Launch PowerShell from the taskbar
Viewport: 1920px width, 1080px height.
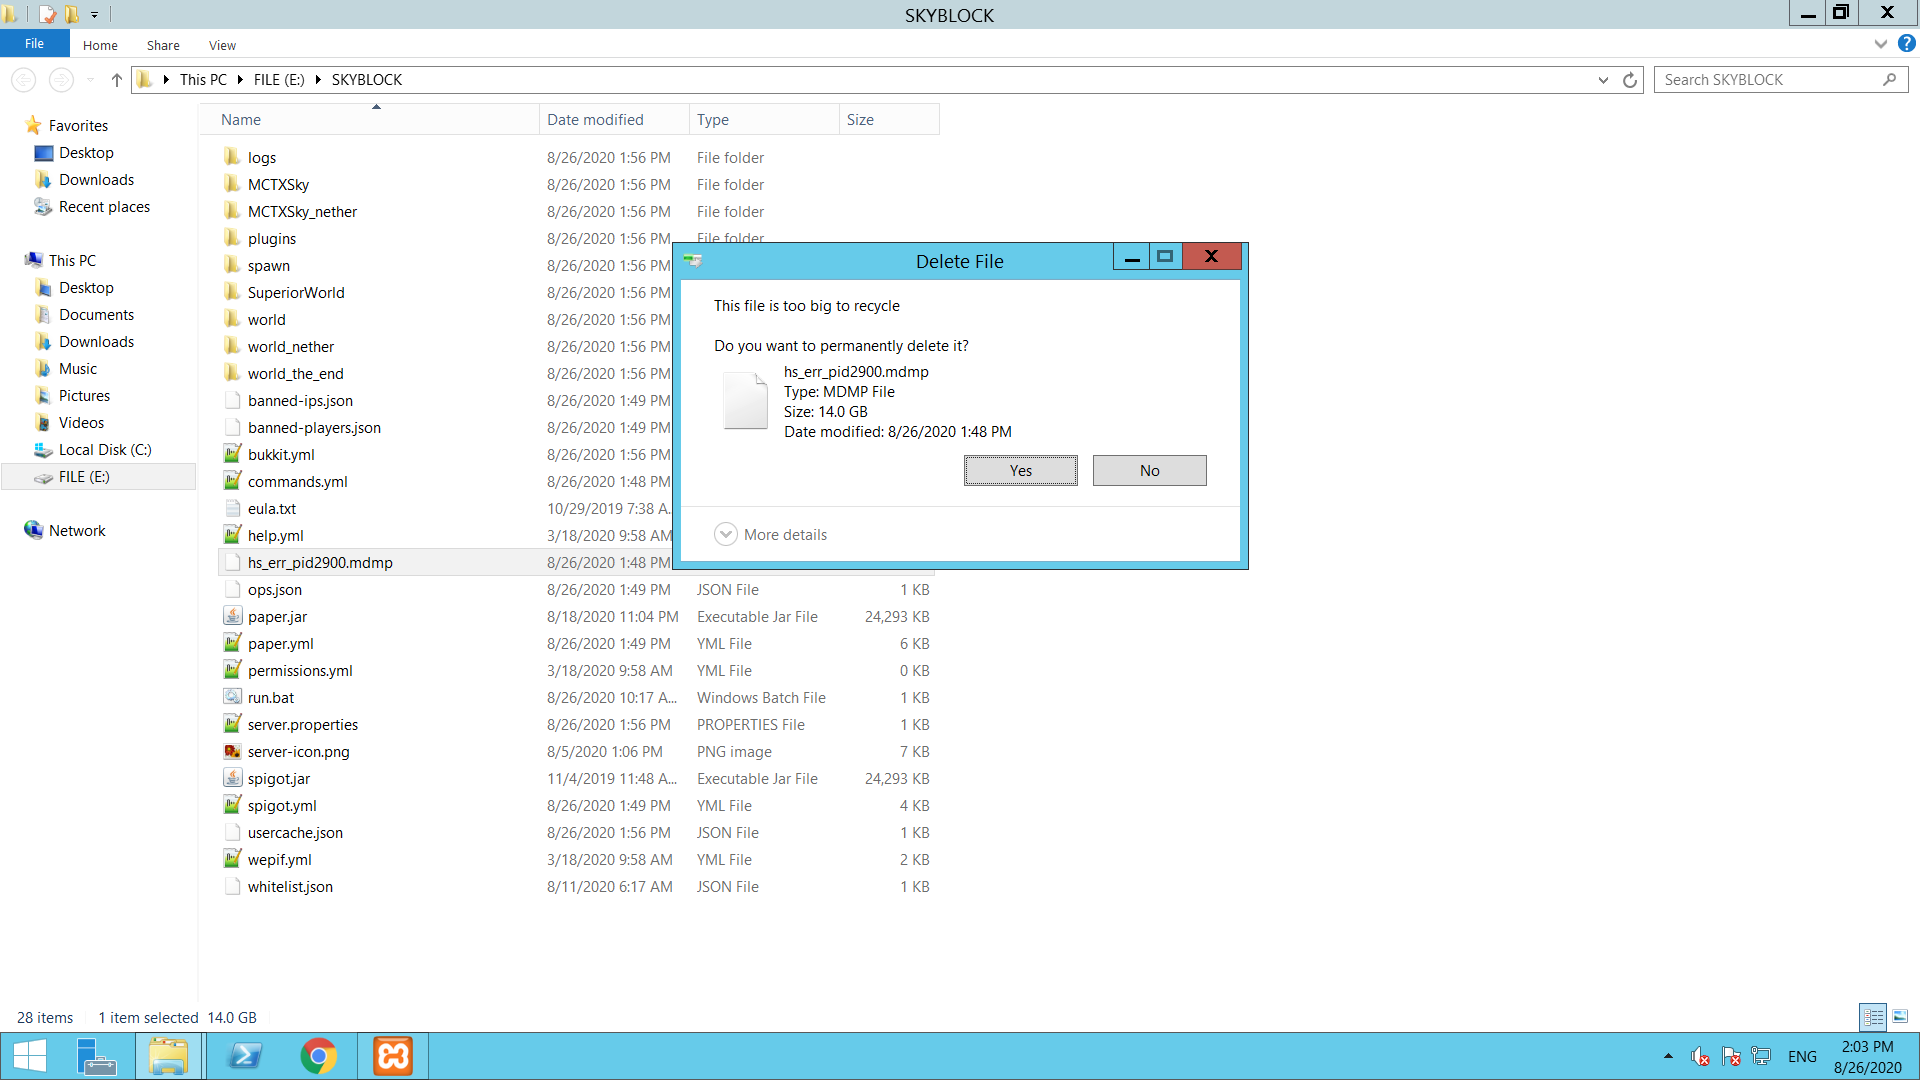pos(244,1056)
